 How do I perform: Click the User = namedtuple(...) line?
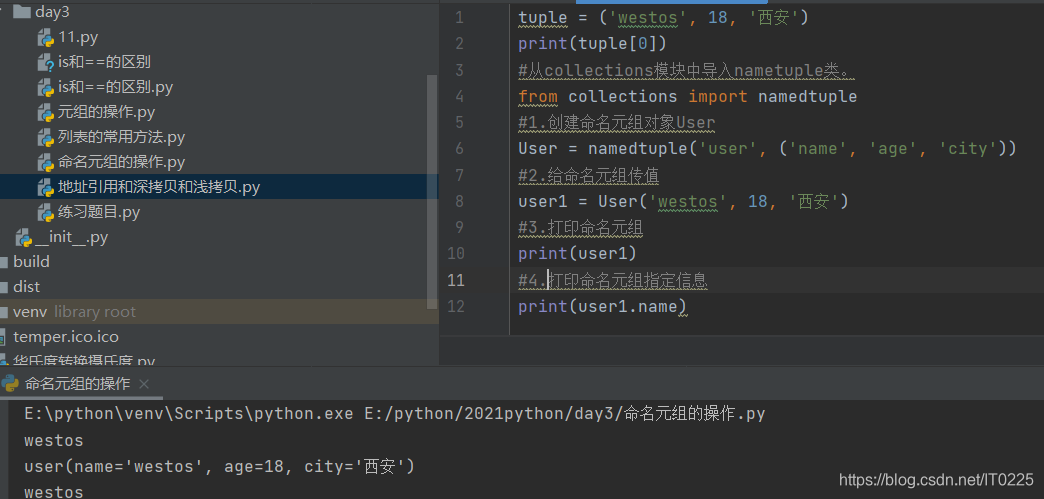[x=767, y=149]
